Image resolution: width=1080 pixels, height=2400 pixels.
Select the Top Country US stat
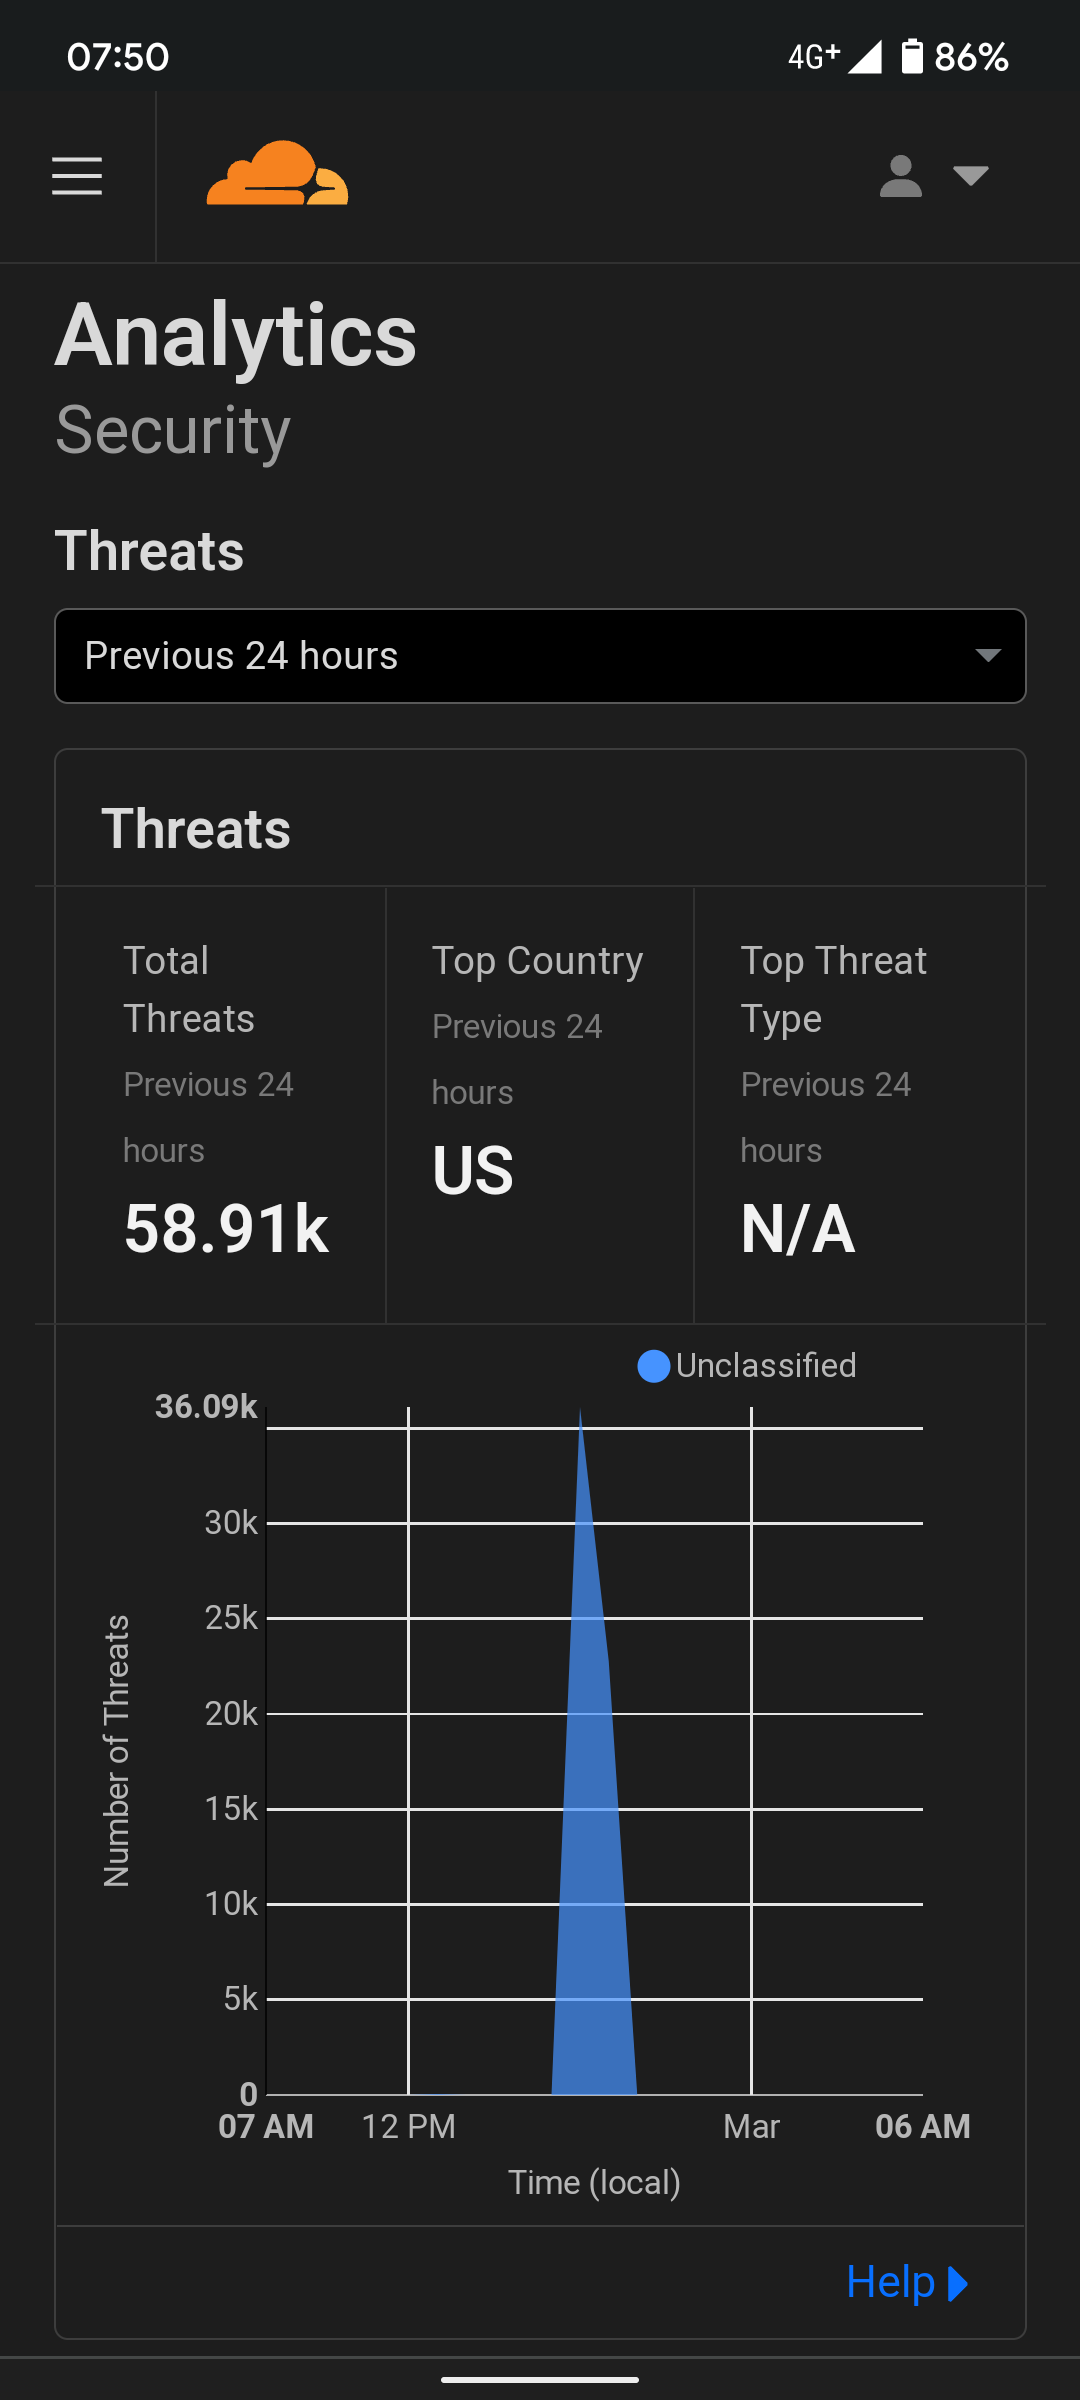[473, 1170]
